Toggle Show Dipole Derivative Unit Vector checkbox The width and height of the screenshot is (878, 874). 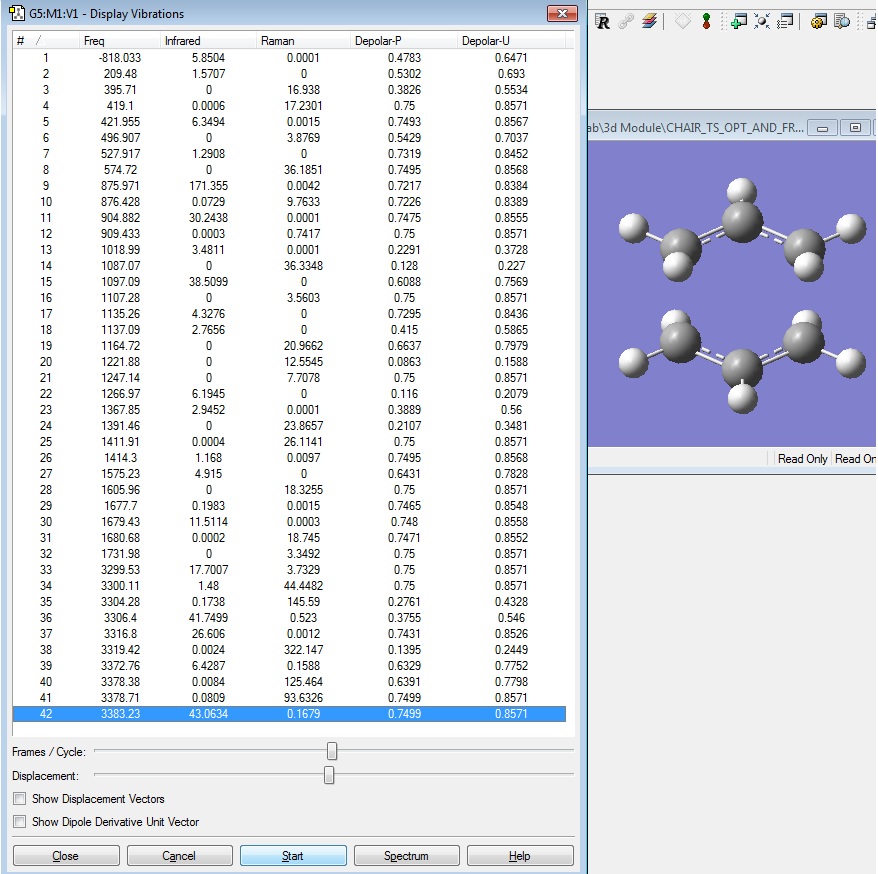tap(20, 822)
